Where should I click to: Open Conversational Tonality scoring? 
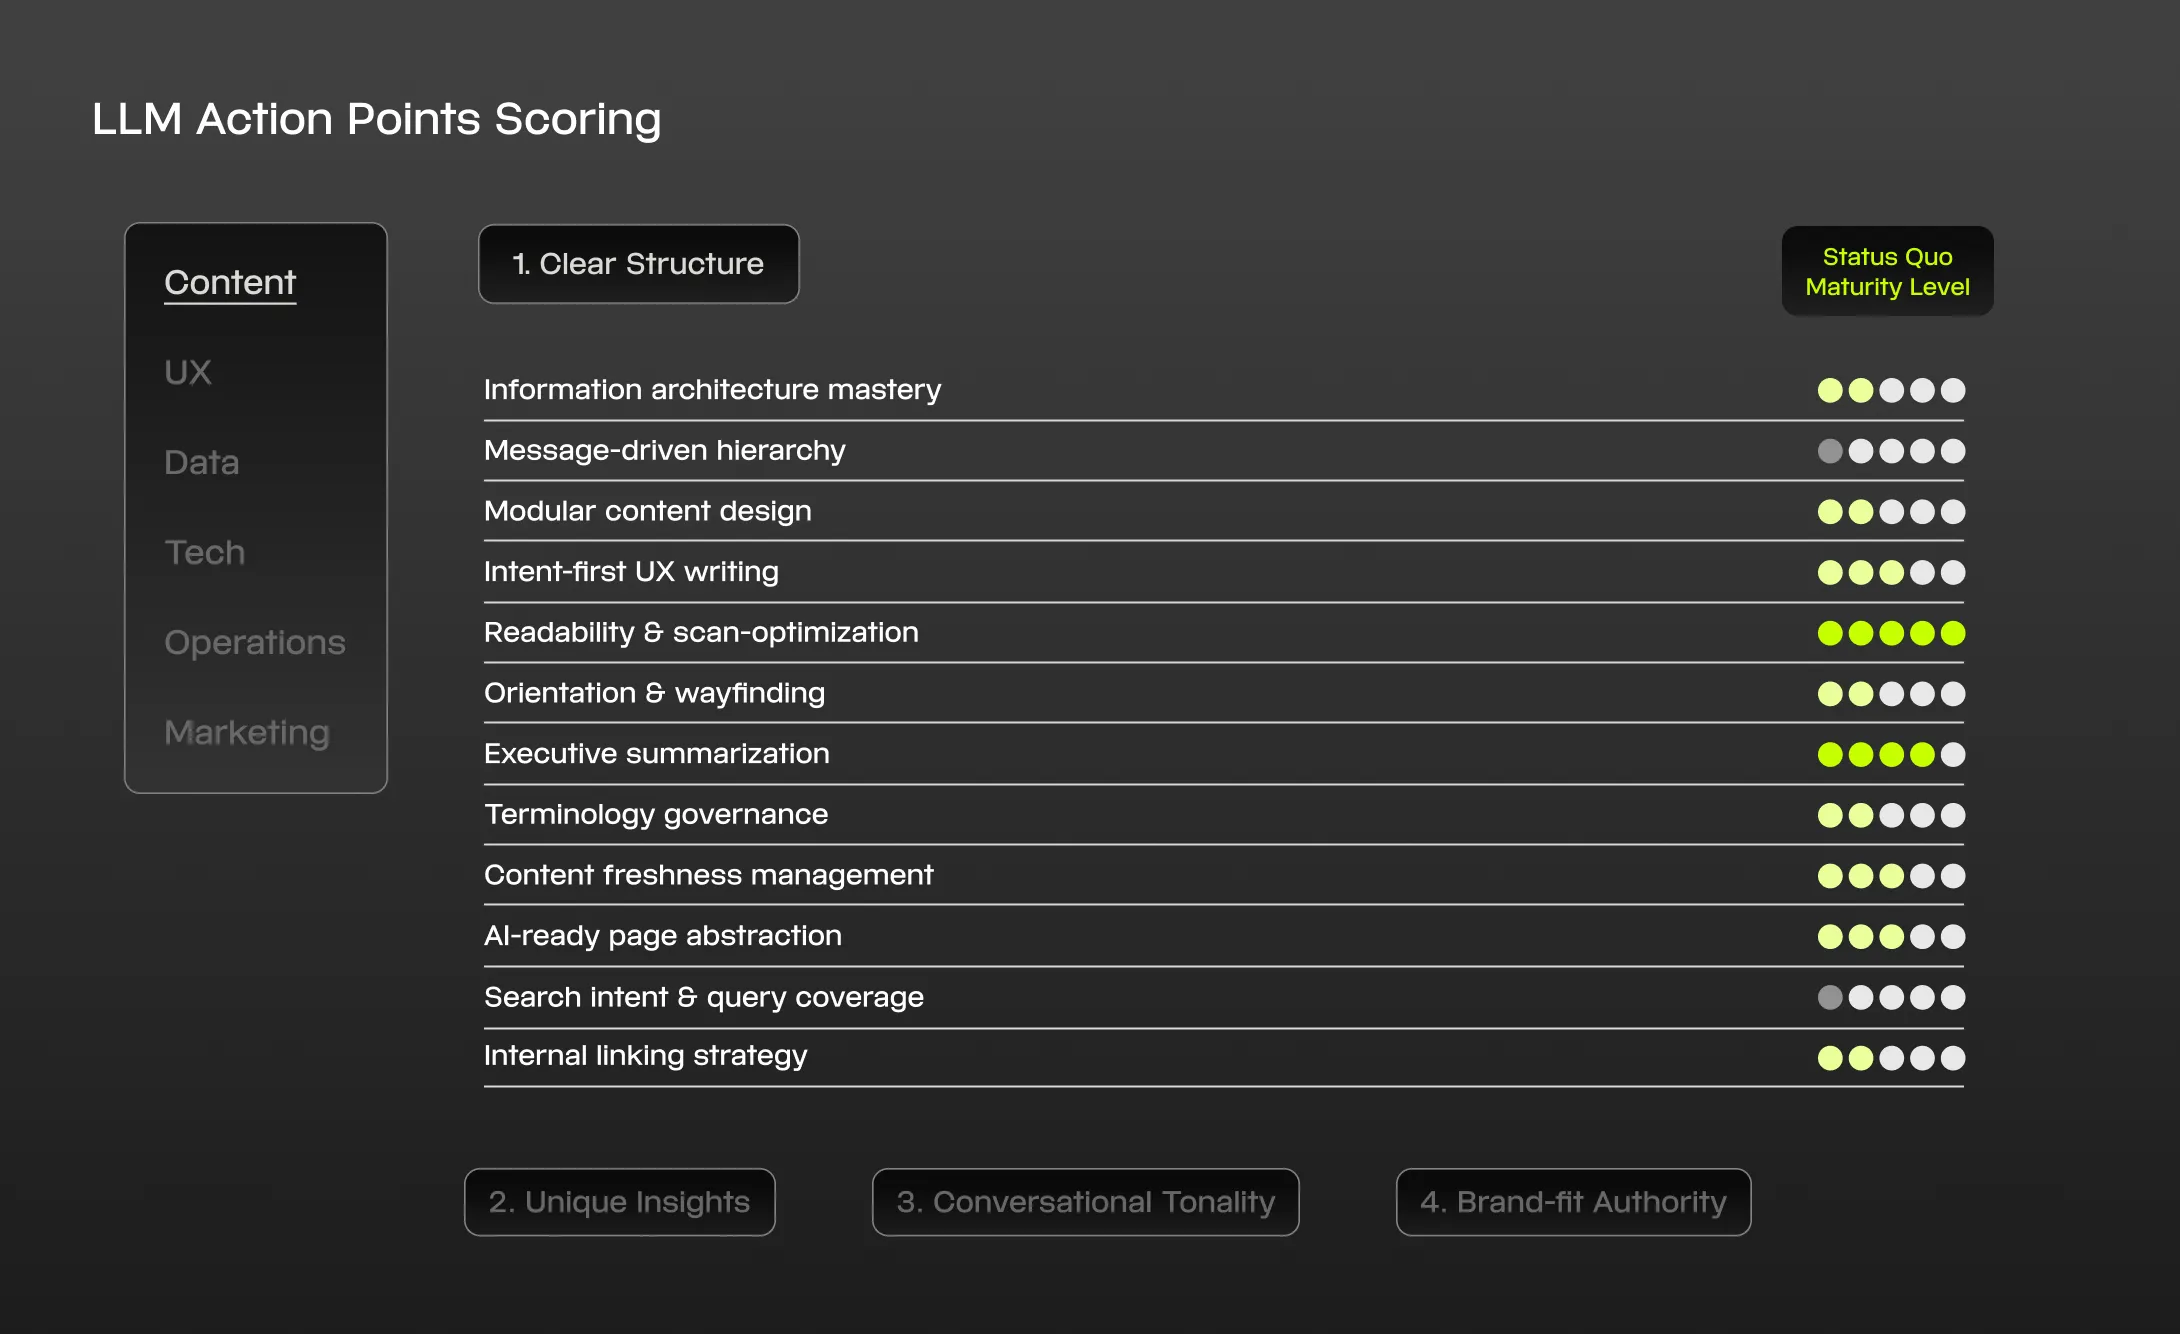1085,1202
